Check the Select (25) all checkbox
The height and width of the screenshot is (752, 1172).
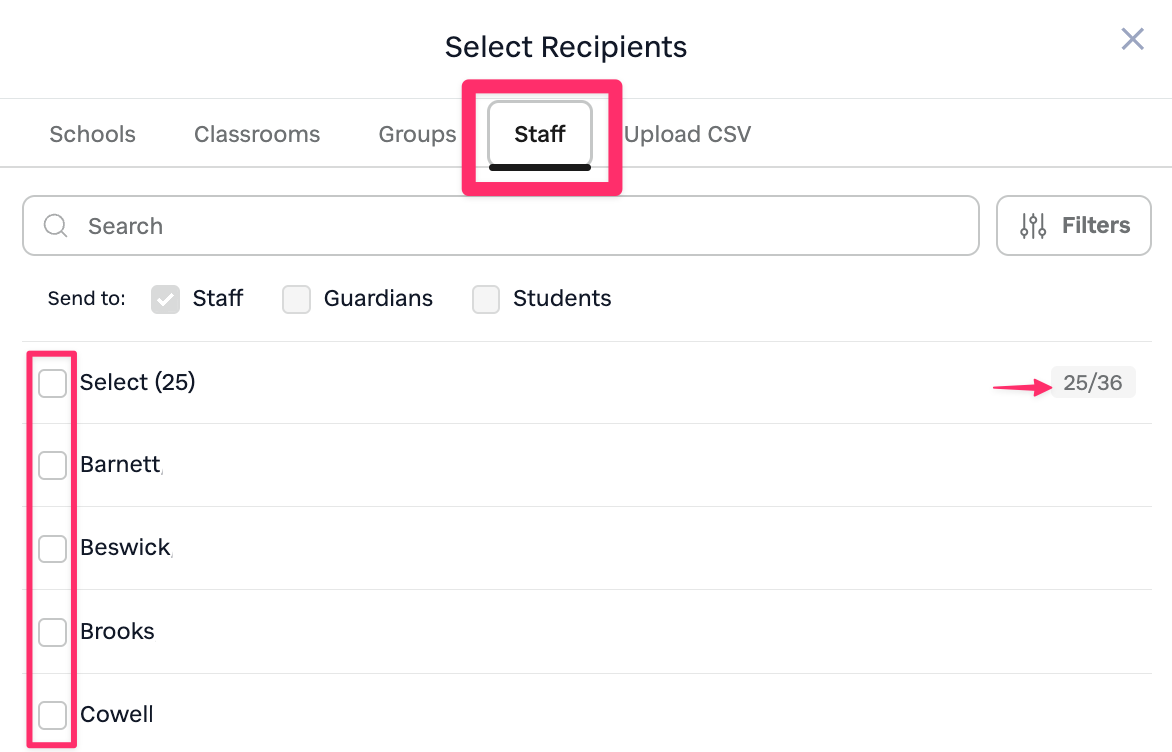tap(53, 383)
